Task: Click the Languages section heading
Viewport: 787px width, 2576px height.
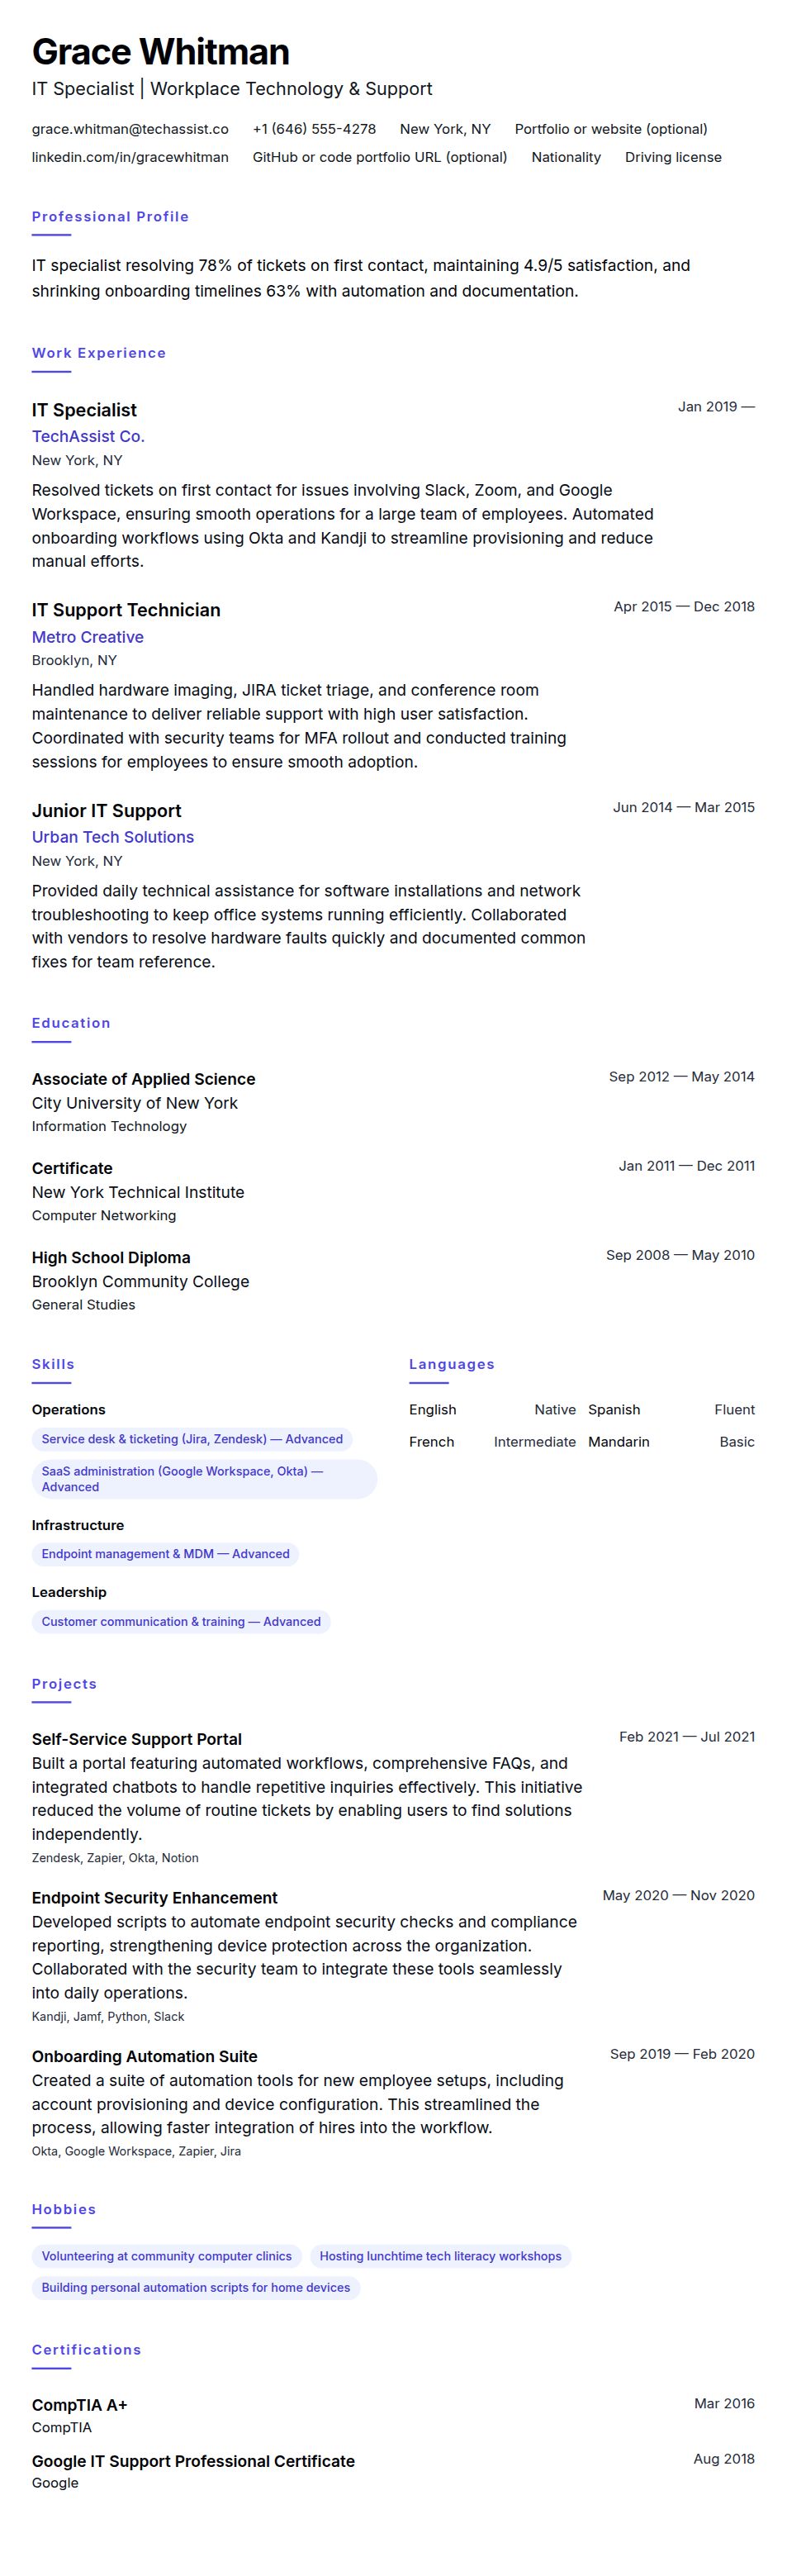Action: pyautogui.click(x=452, y=1364)
